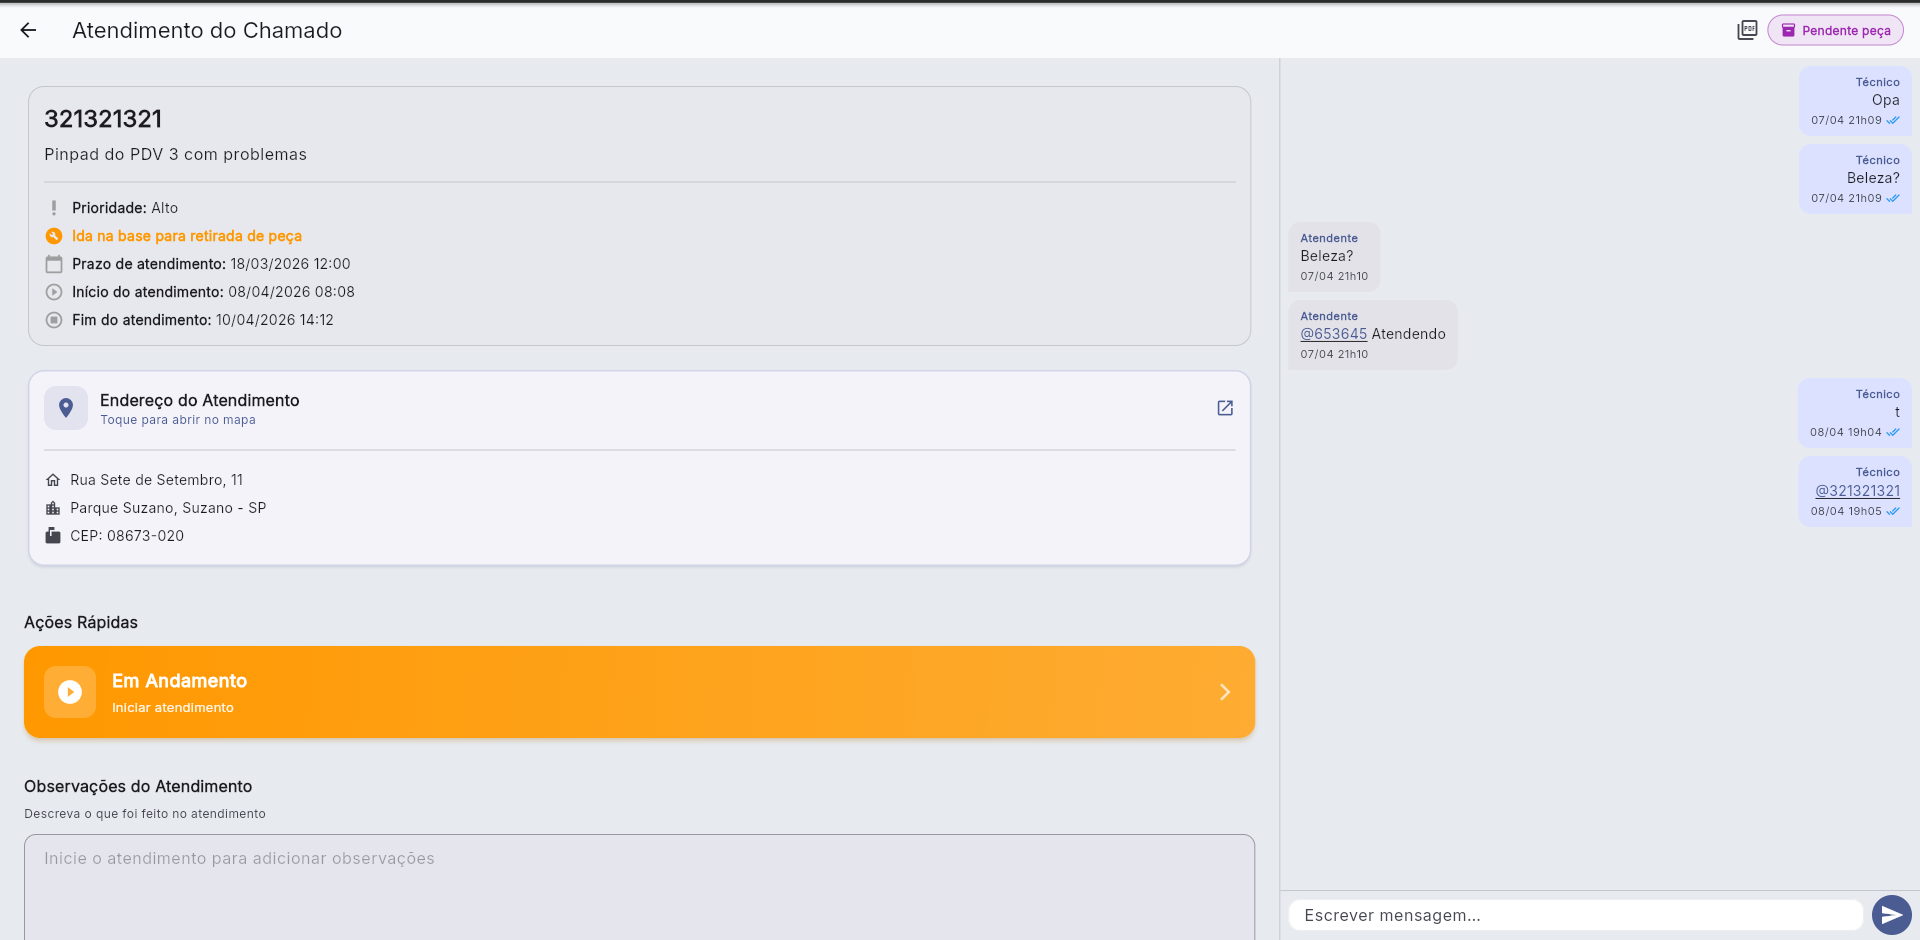Select the Ida na base para retirada de peça label
This screenshot has height=940, width=1920.
point(187,236)
